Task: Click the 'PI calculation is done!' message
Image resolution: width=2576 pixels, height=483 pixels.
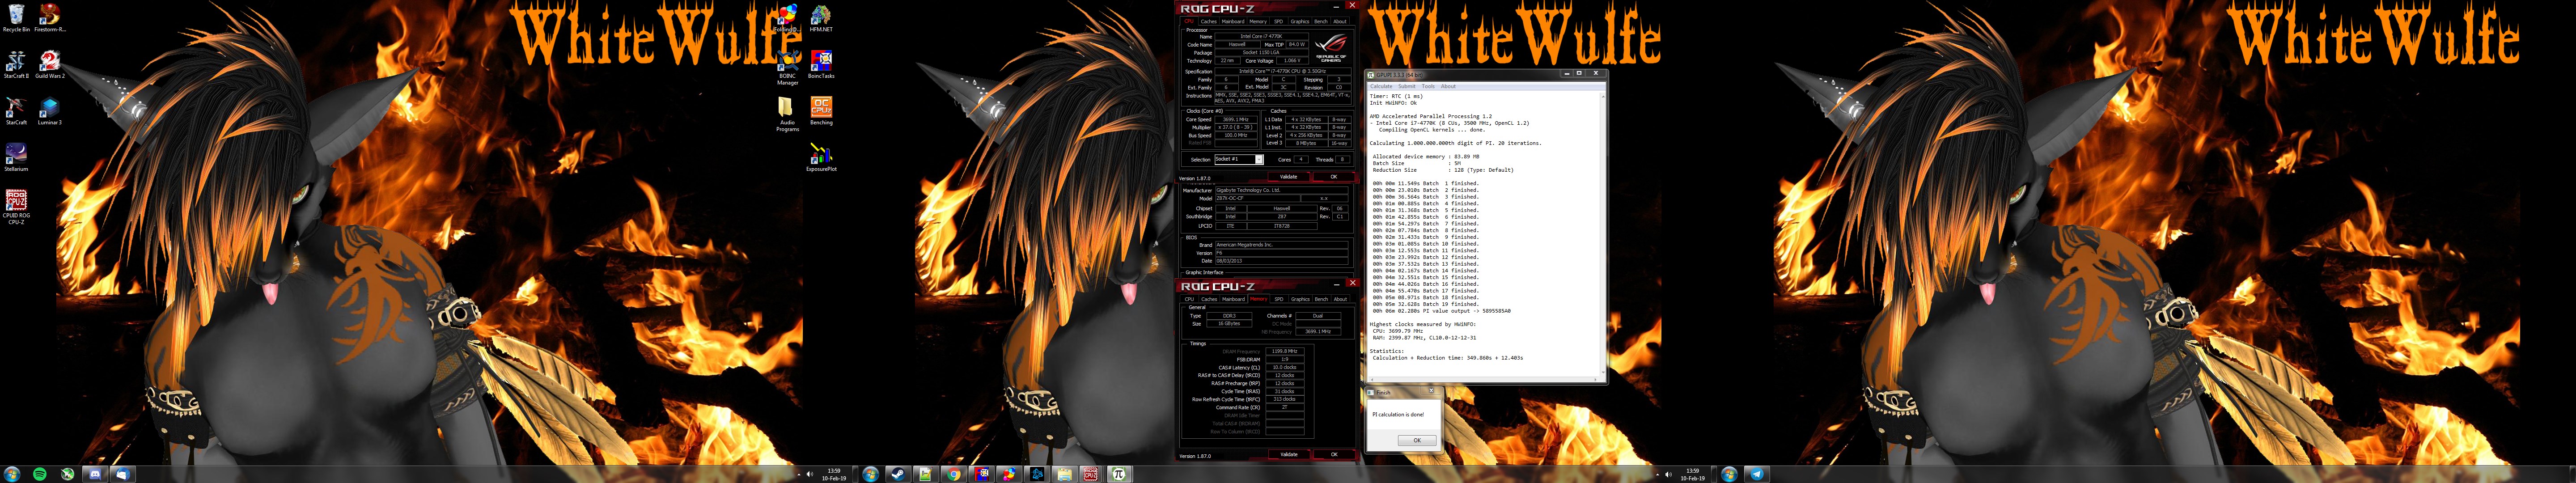Action: coord(1398,414)
